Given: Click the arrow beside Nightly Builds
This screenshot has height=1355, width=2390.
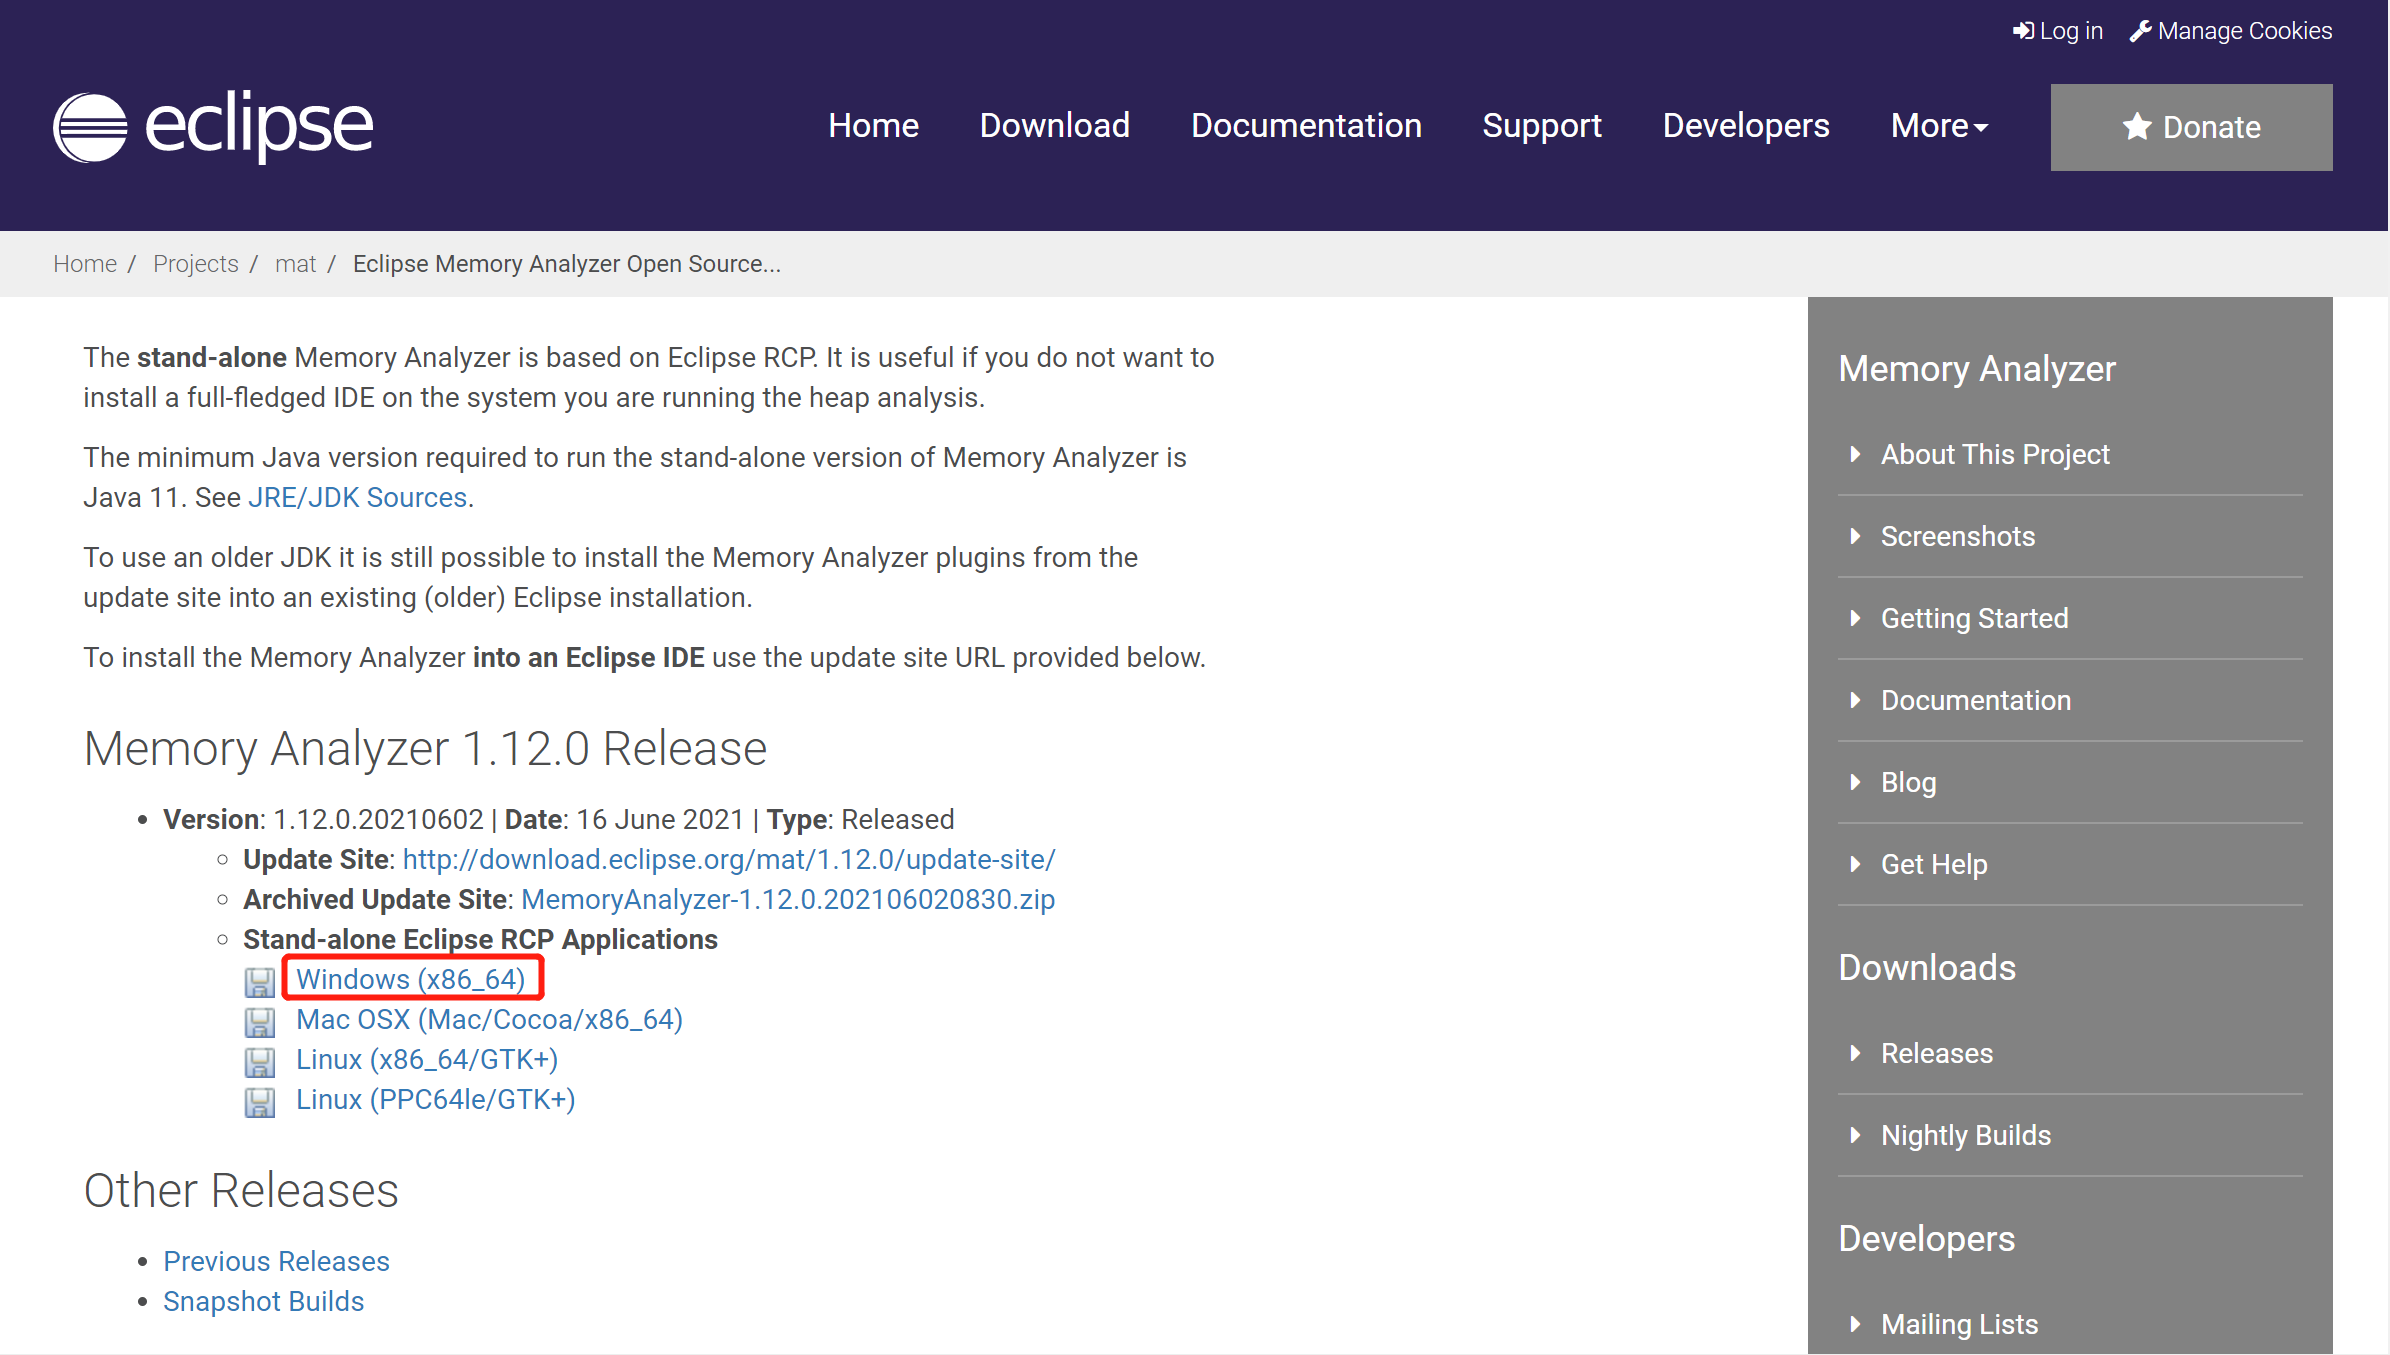Looking at the screenshot, I should tap(1856, 1135).
